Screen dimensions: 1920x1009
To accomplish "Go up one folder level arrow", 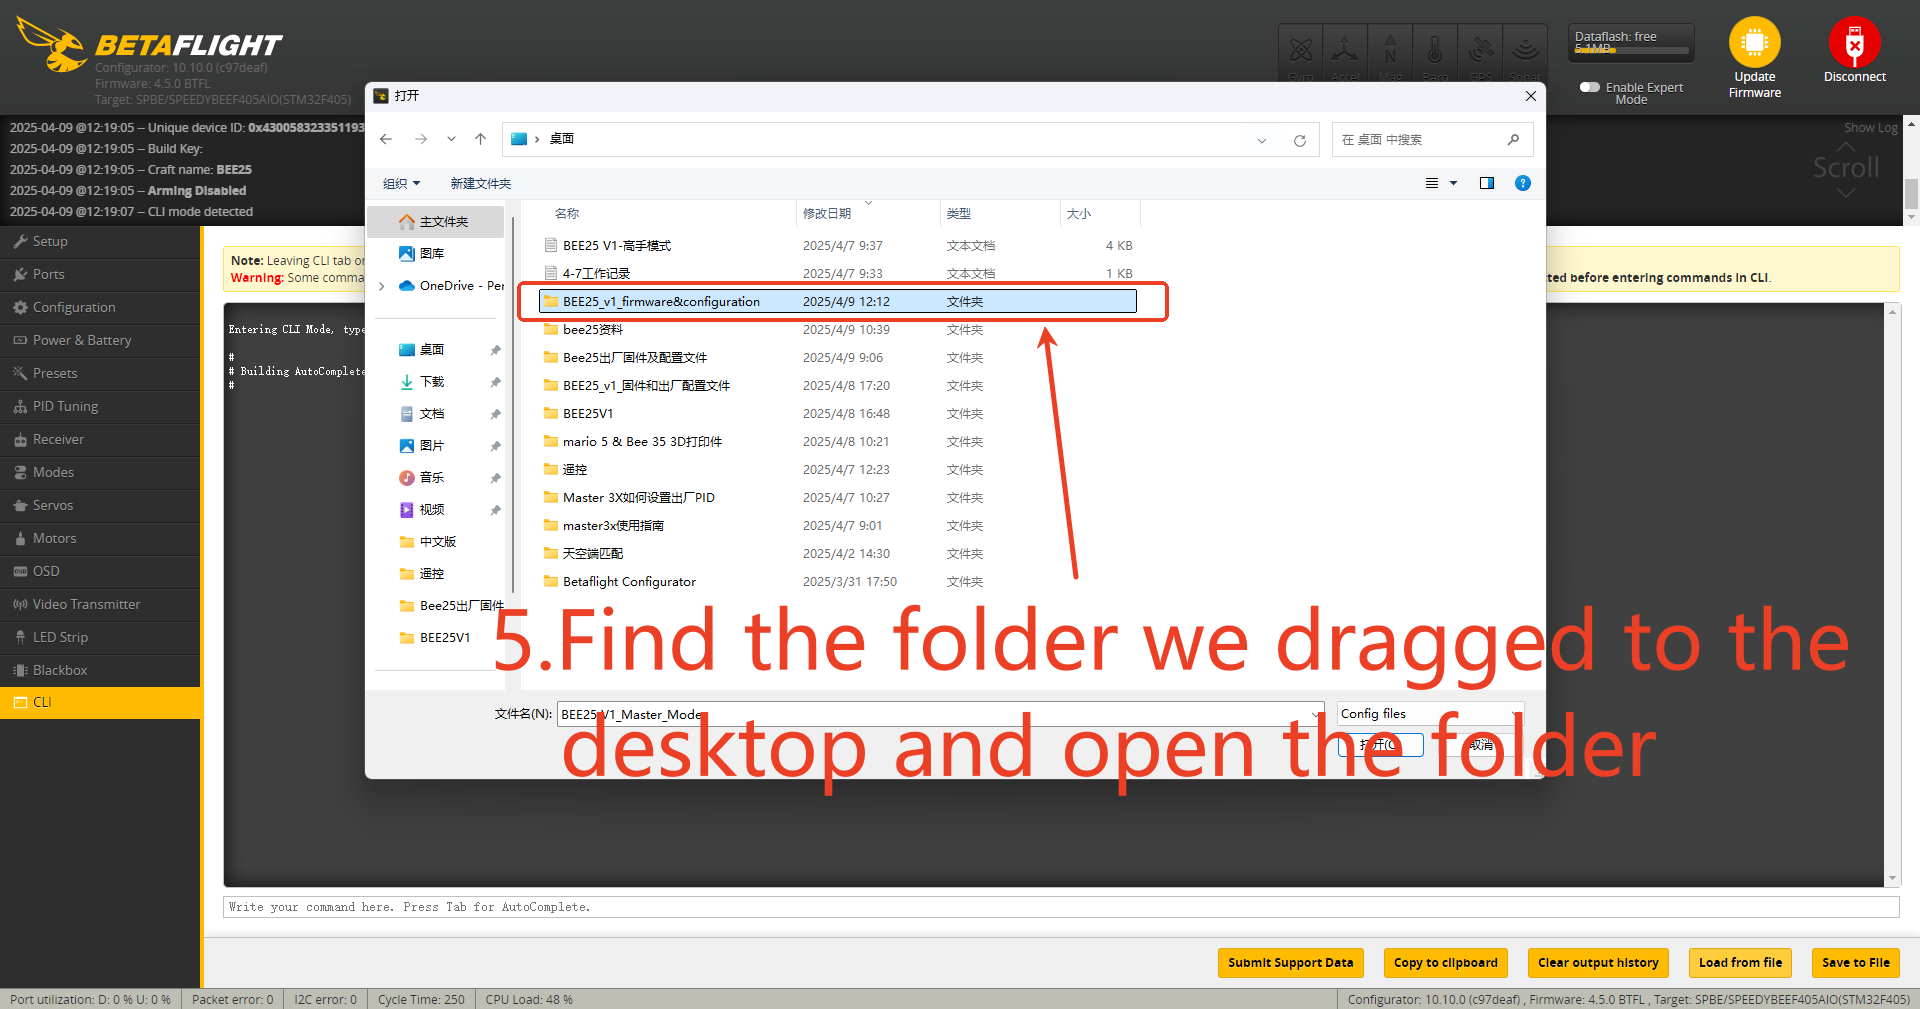I will 480,139.
